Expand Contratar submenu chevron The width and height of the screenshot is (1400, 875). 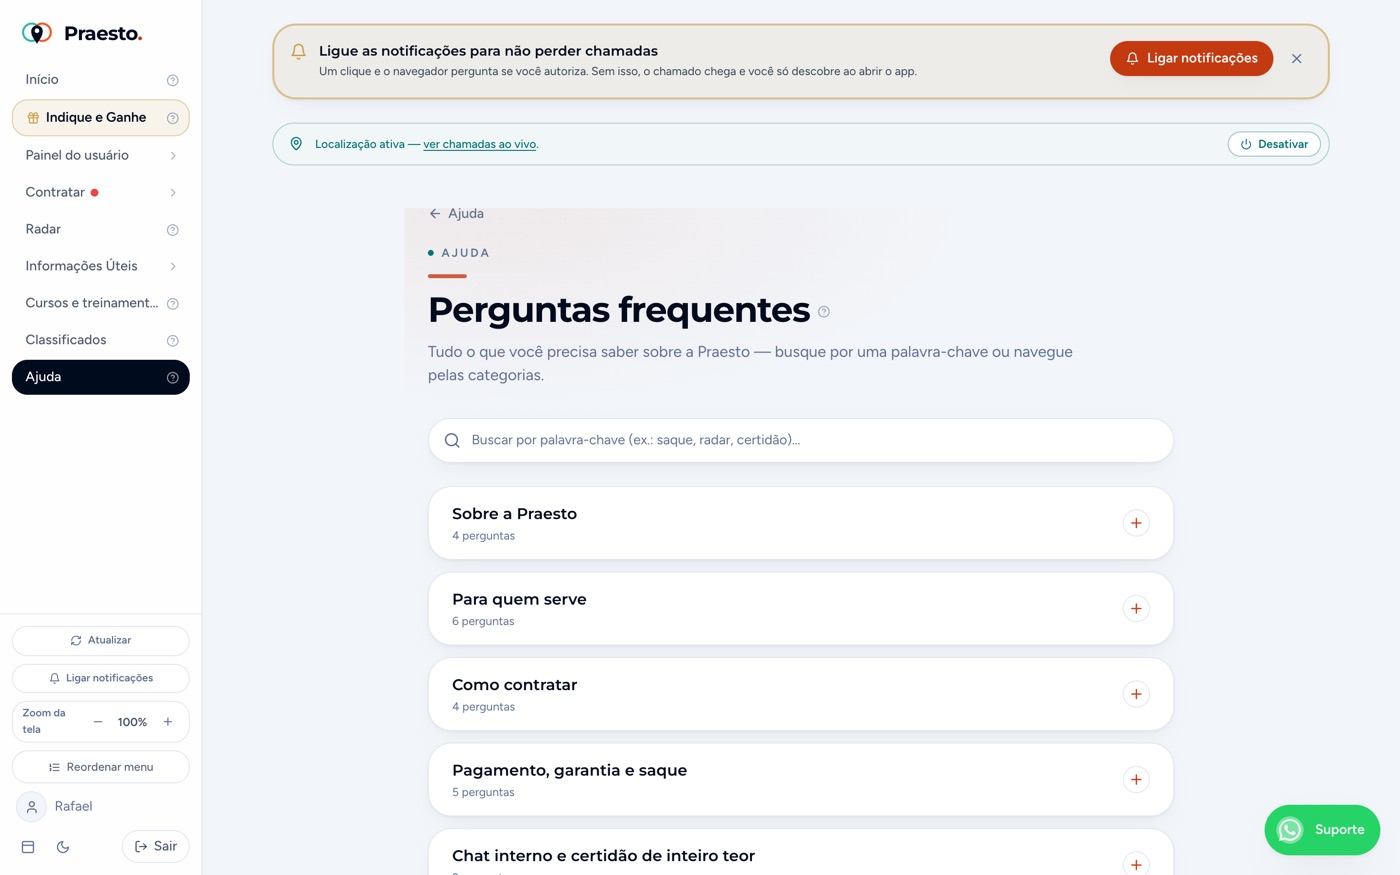click(173, 193)
